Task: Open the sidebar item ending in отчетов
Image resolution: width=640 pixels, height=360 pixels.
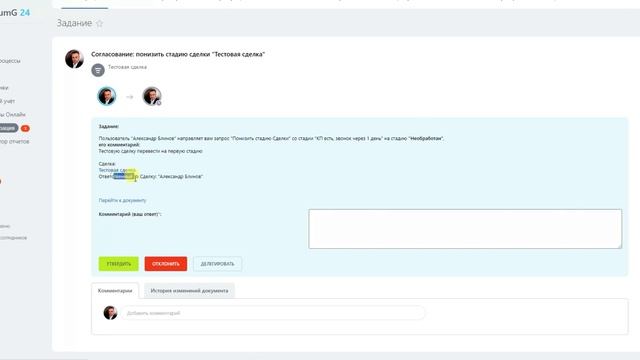Action: pos(15,142)
